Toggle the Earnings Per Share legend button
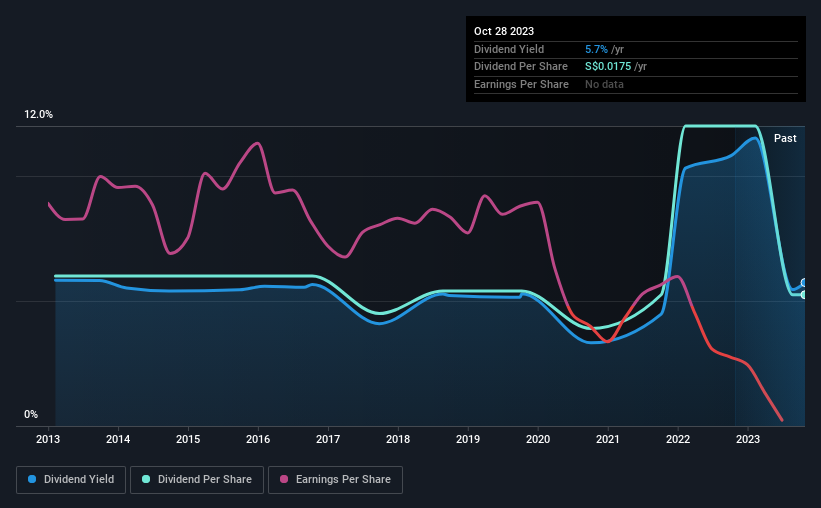The height and width of the screenshot is (508, 821). [335, 480]
